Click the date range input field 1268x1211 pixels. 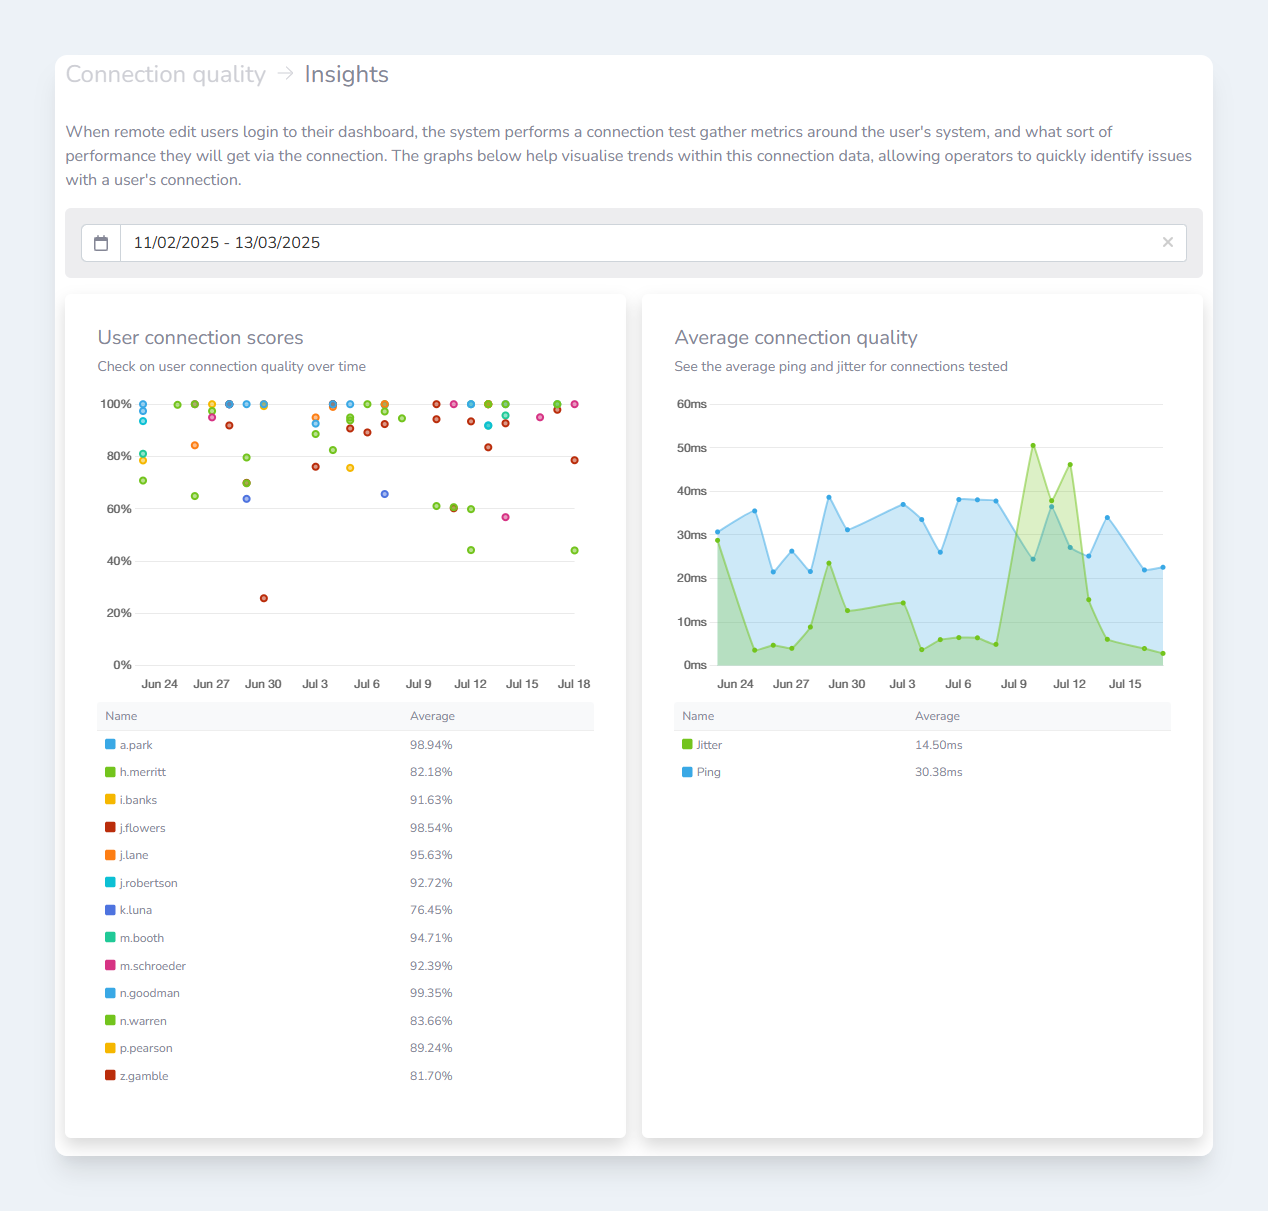click(640, 243)
